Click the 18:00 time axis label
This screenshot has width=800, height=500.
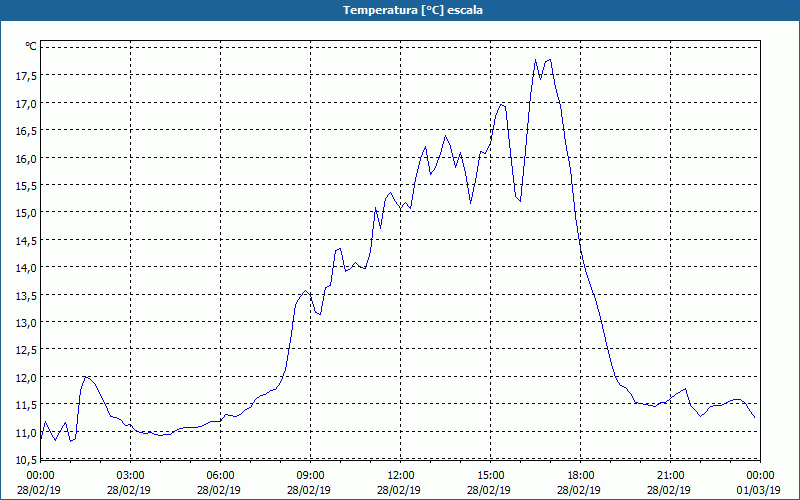coord(580,476)
